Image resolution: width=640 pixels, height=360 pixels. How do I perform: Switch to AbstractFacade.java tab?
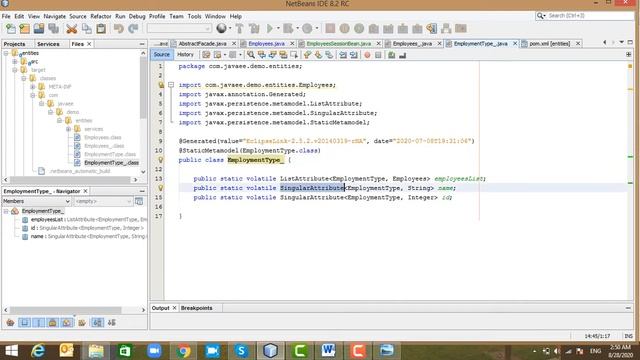pos(202,43)
